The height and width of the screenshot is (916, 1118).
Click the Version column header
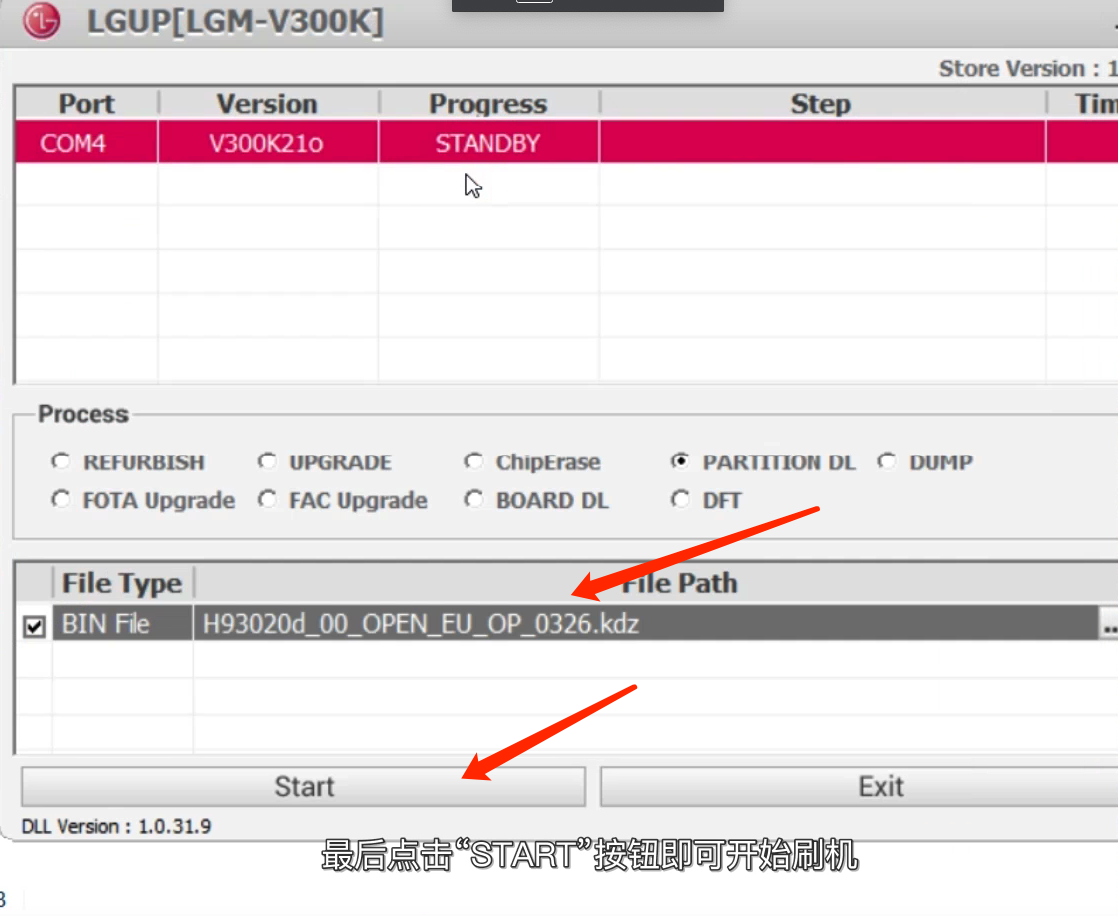267,104
